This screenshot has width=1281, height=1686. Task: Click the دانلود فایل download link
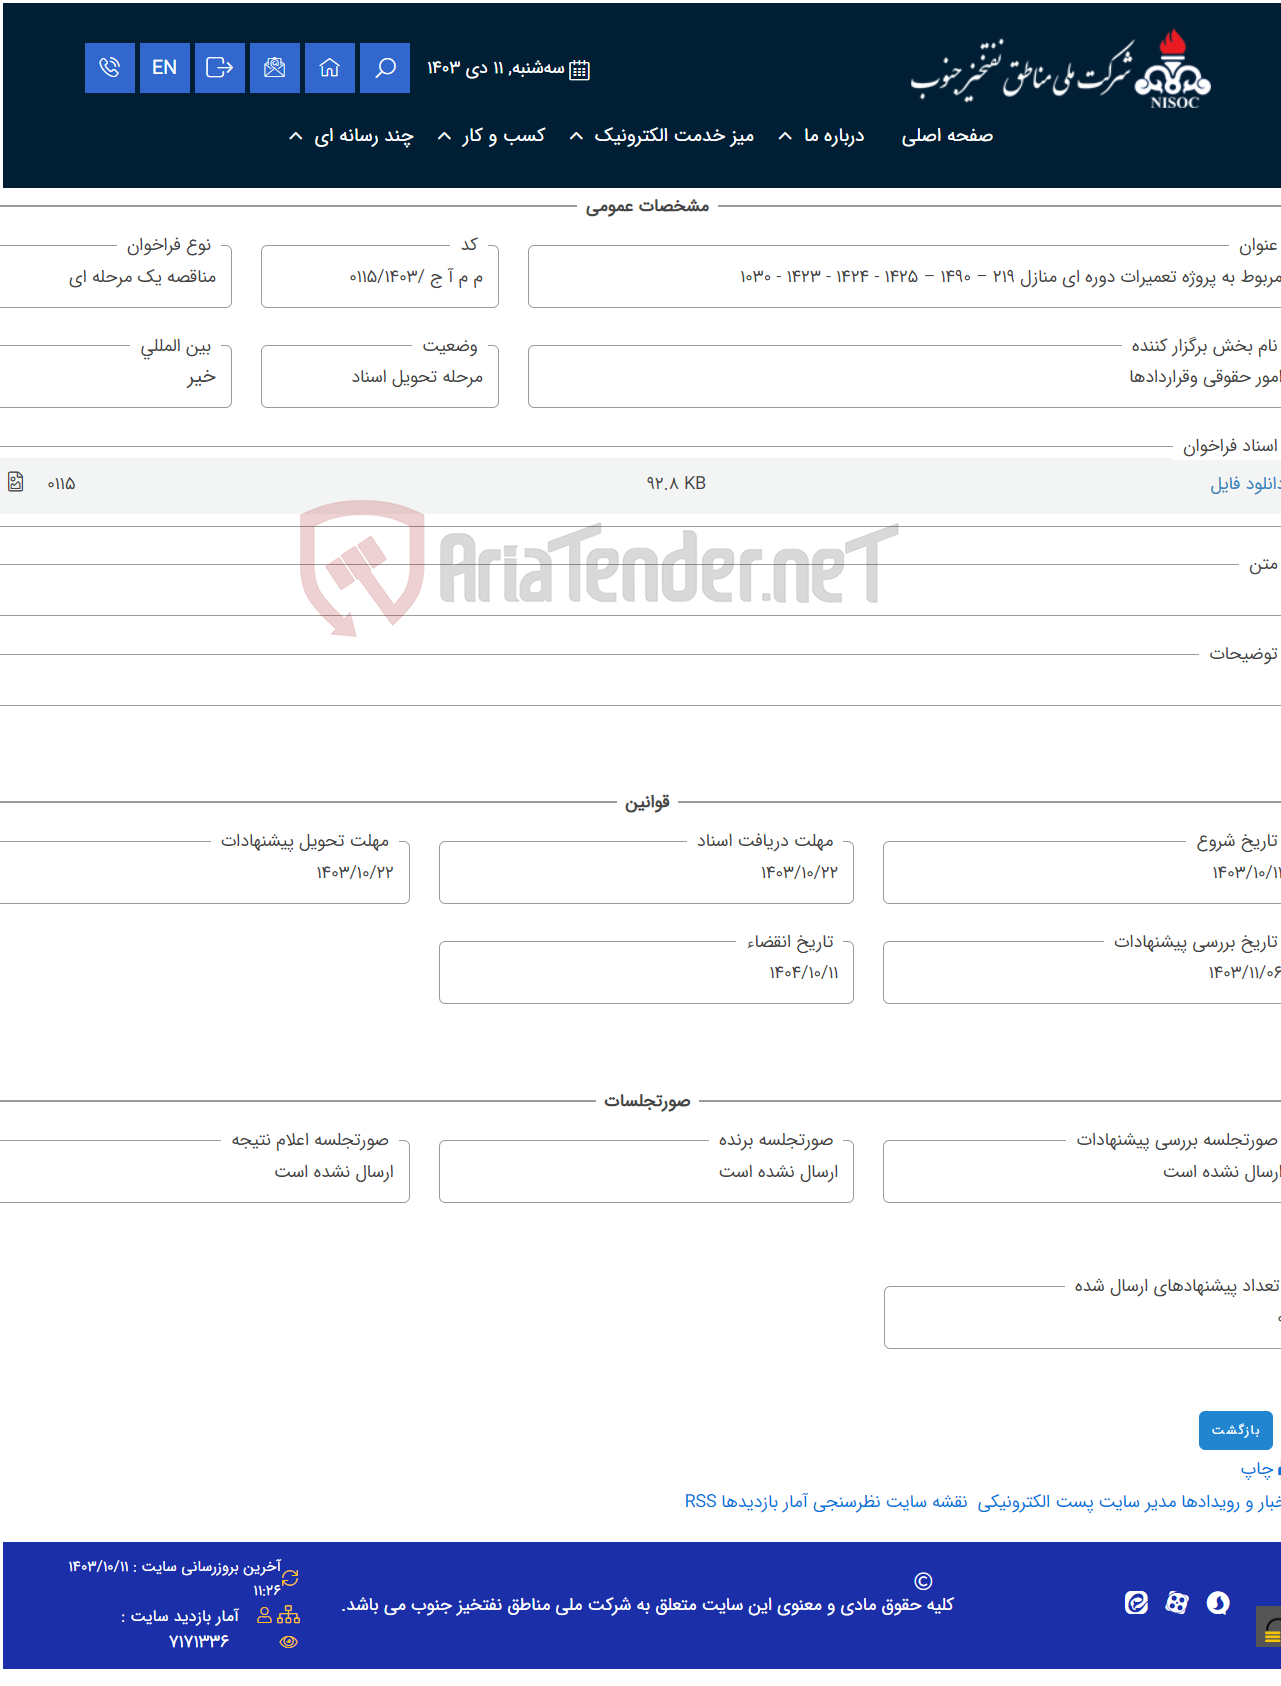click(1245, 484)
